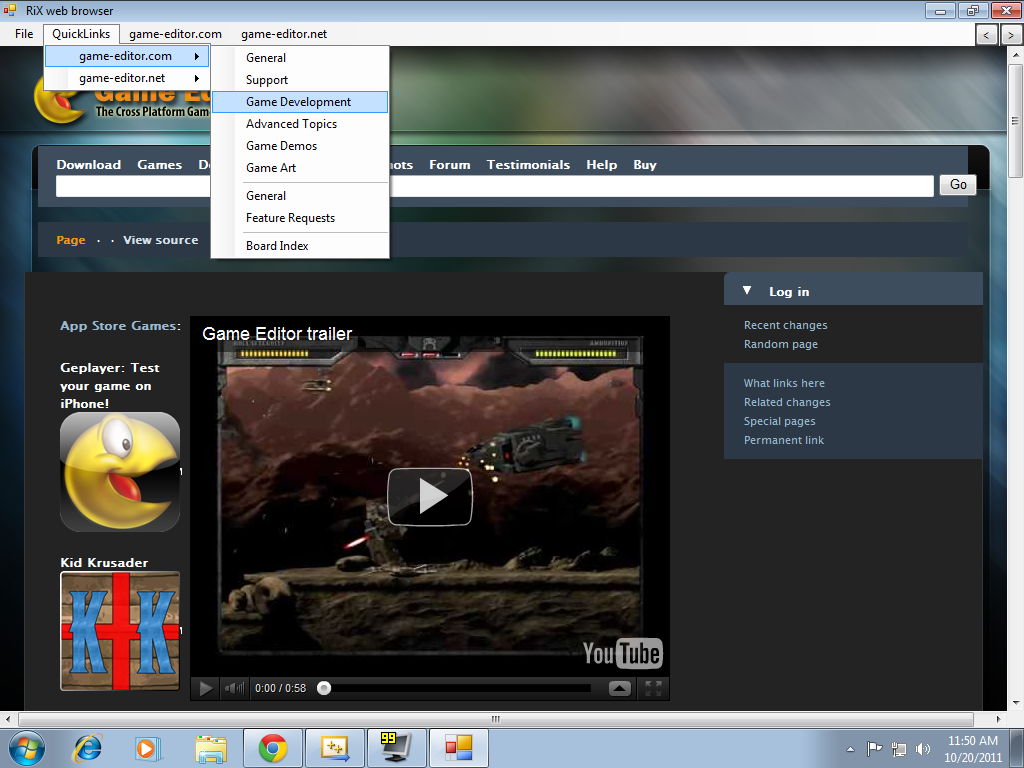Screen dimensions: 1024x768
Task: Open the volume speaker tray icon
Action: pos(923,749)
